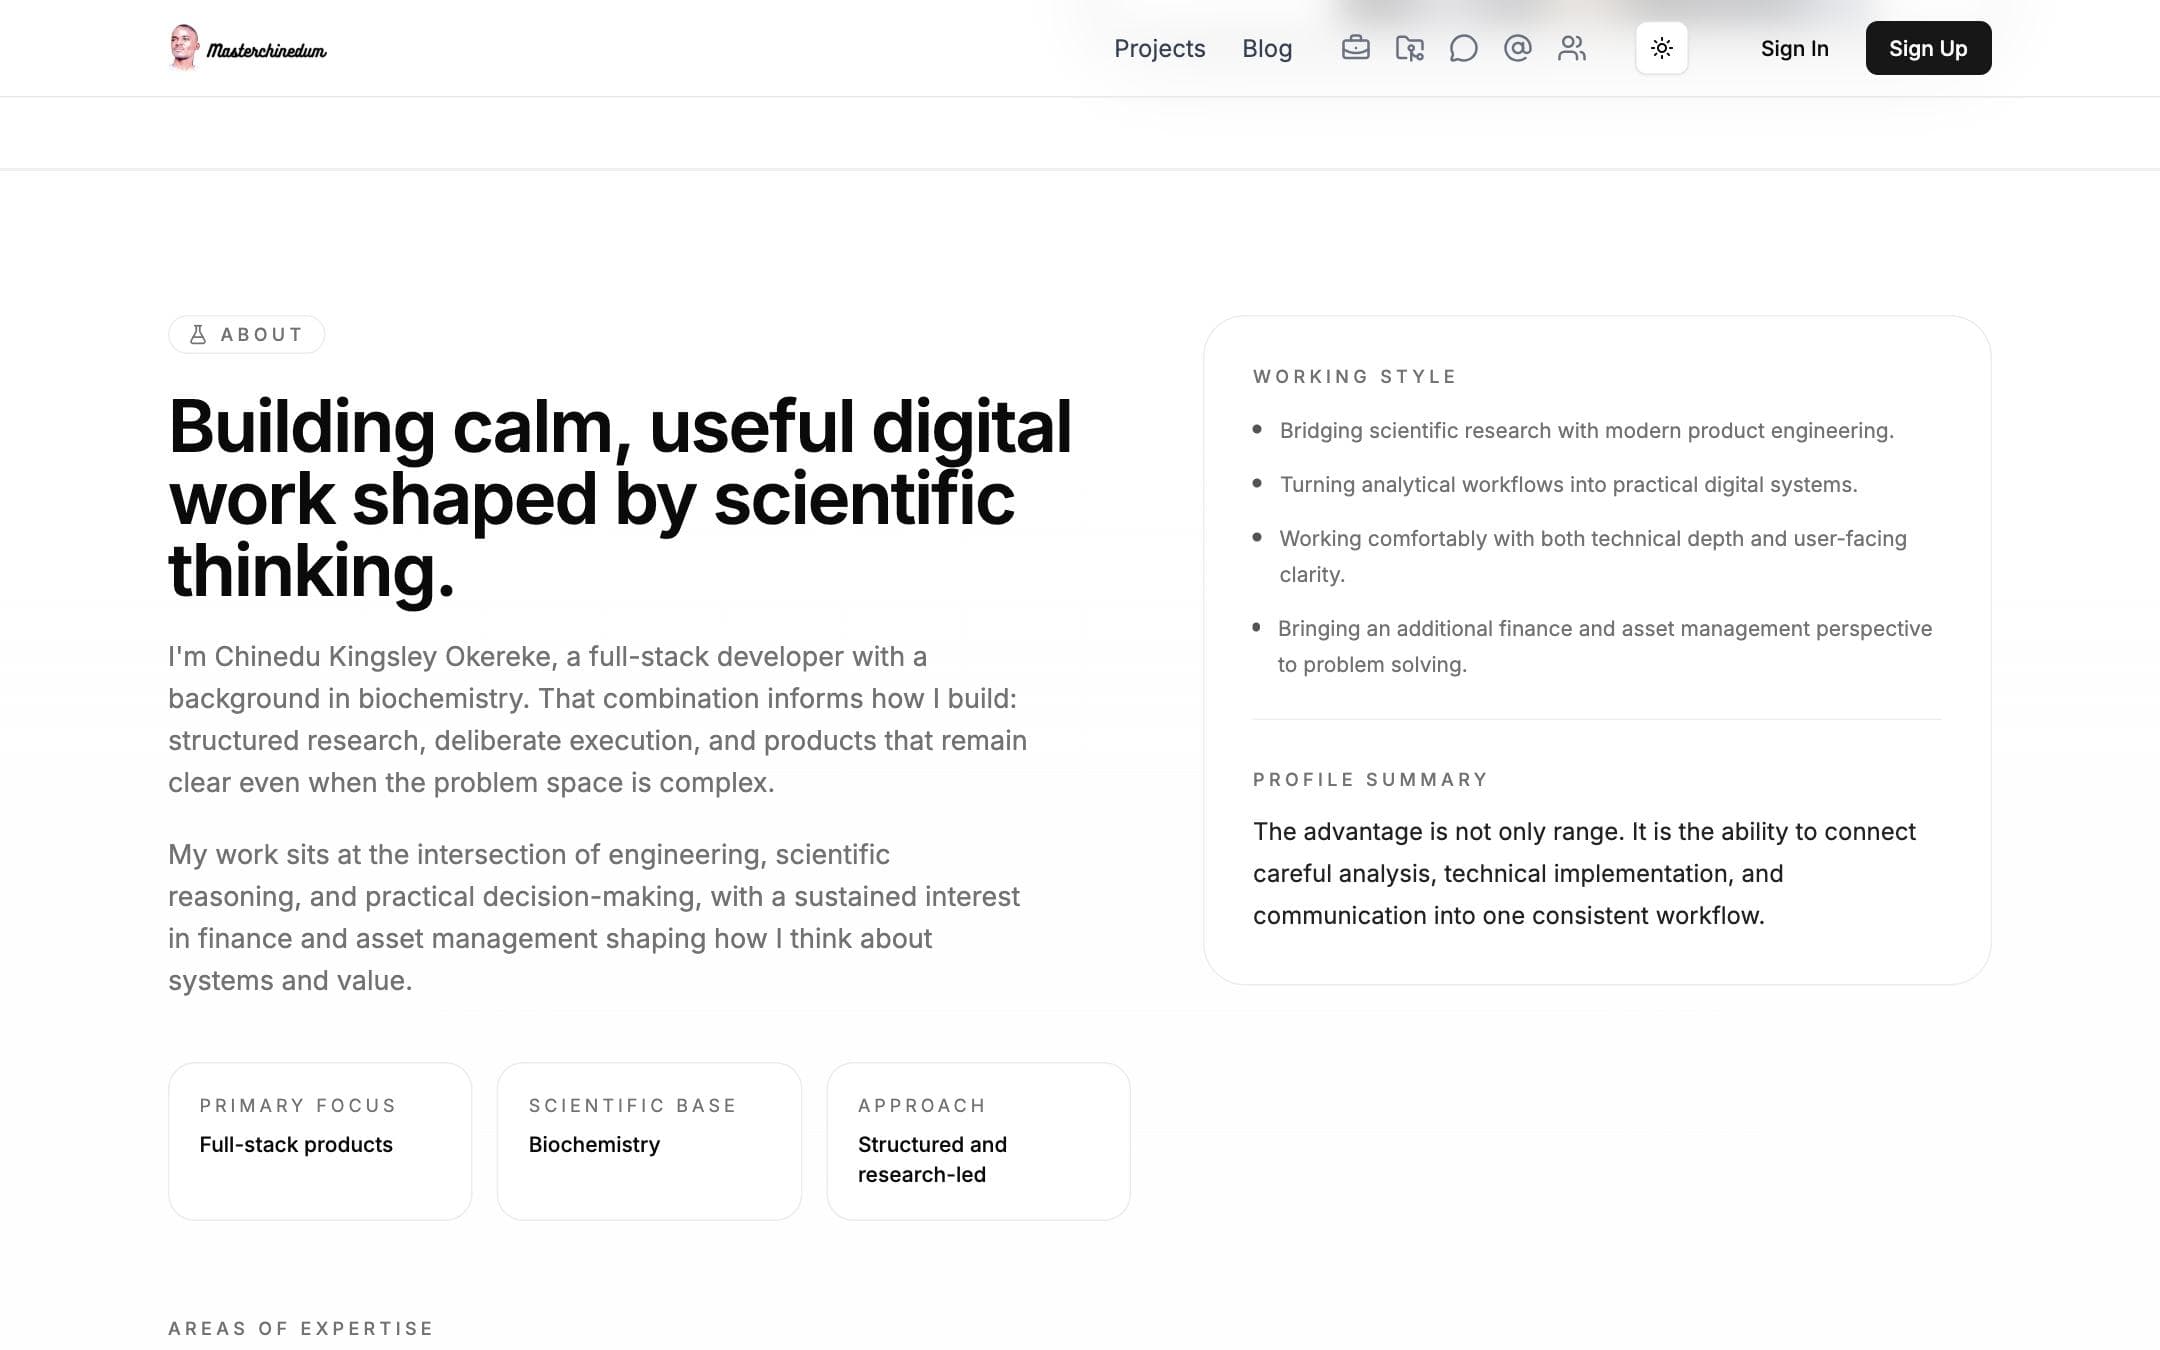This screenshot has width=2160, height=1350.
Task: Click the flask icon in About badge
Action: point(198,335)
